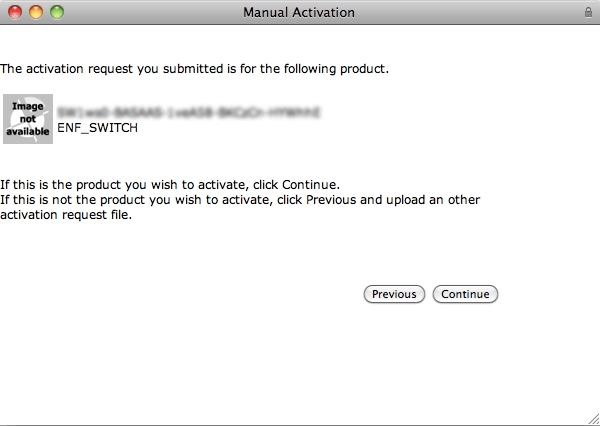Click 'The activation request you submitted' sentence
Screen dimensions: 600x426
(112, 69)
